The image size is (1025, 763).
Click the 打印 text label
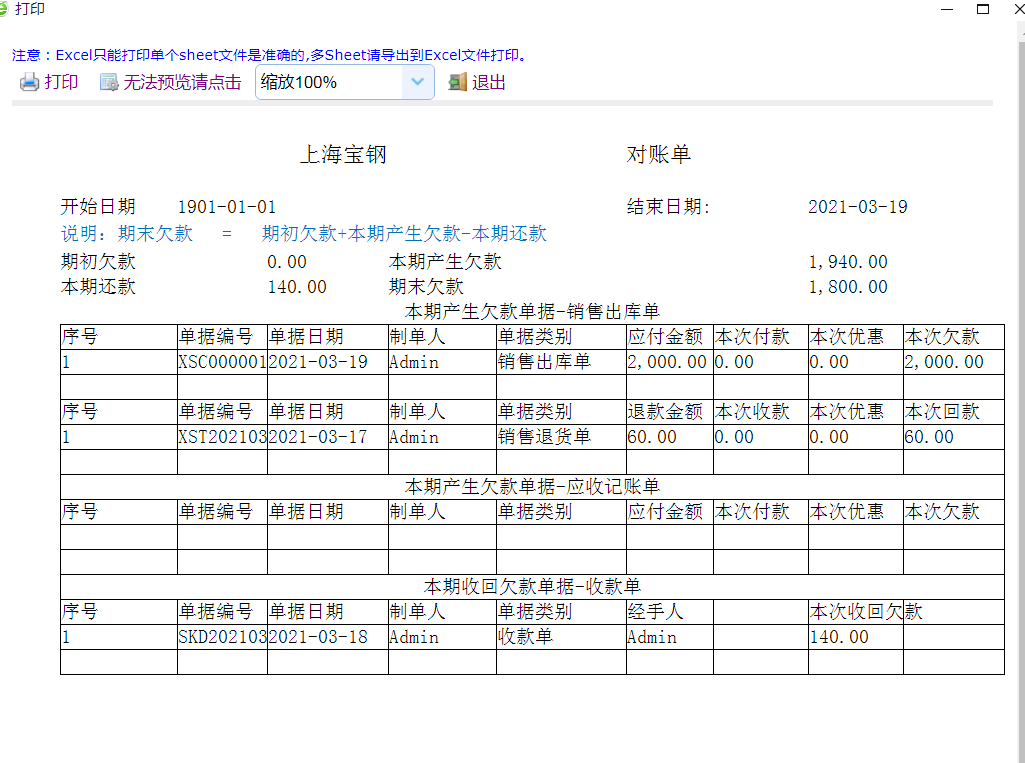(x=61, y=83)
